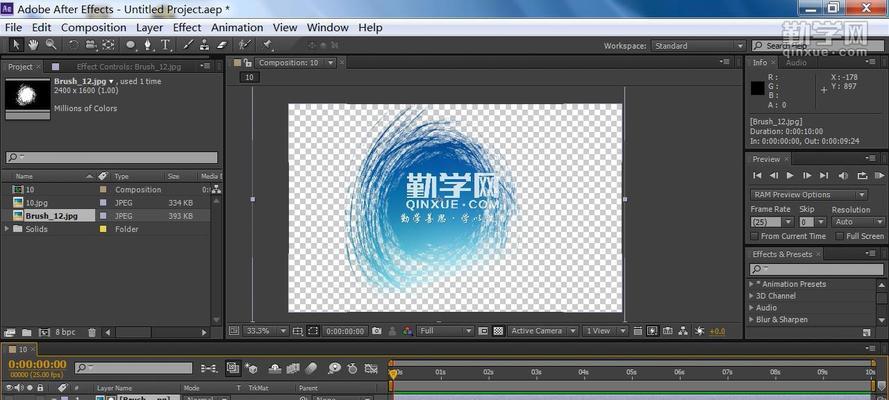The image size is (889, 400).
Task: Open the Layer menu
Action: coord(150,27)
